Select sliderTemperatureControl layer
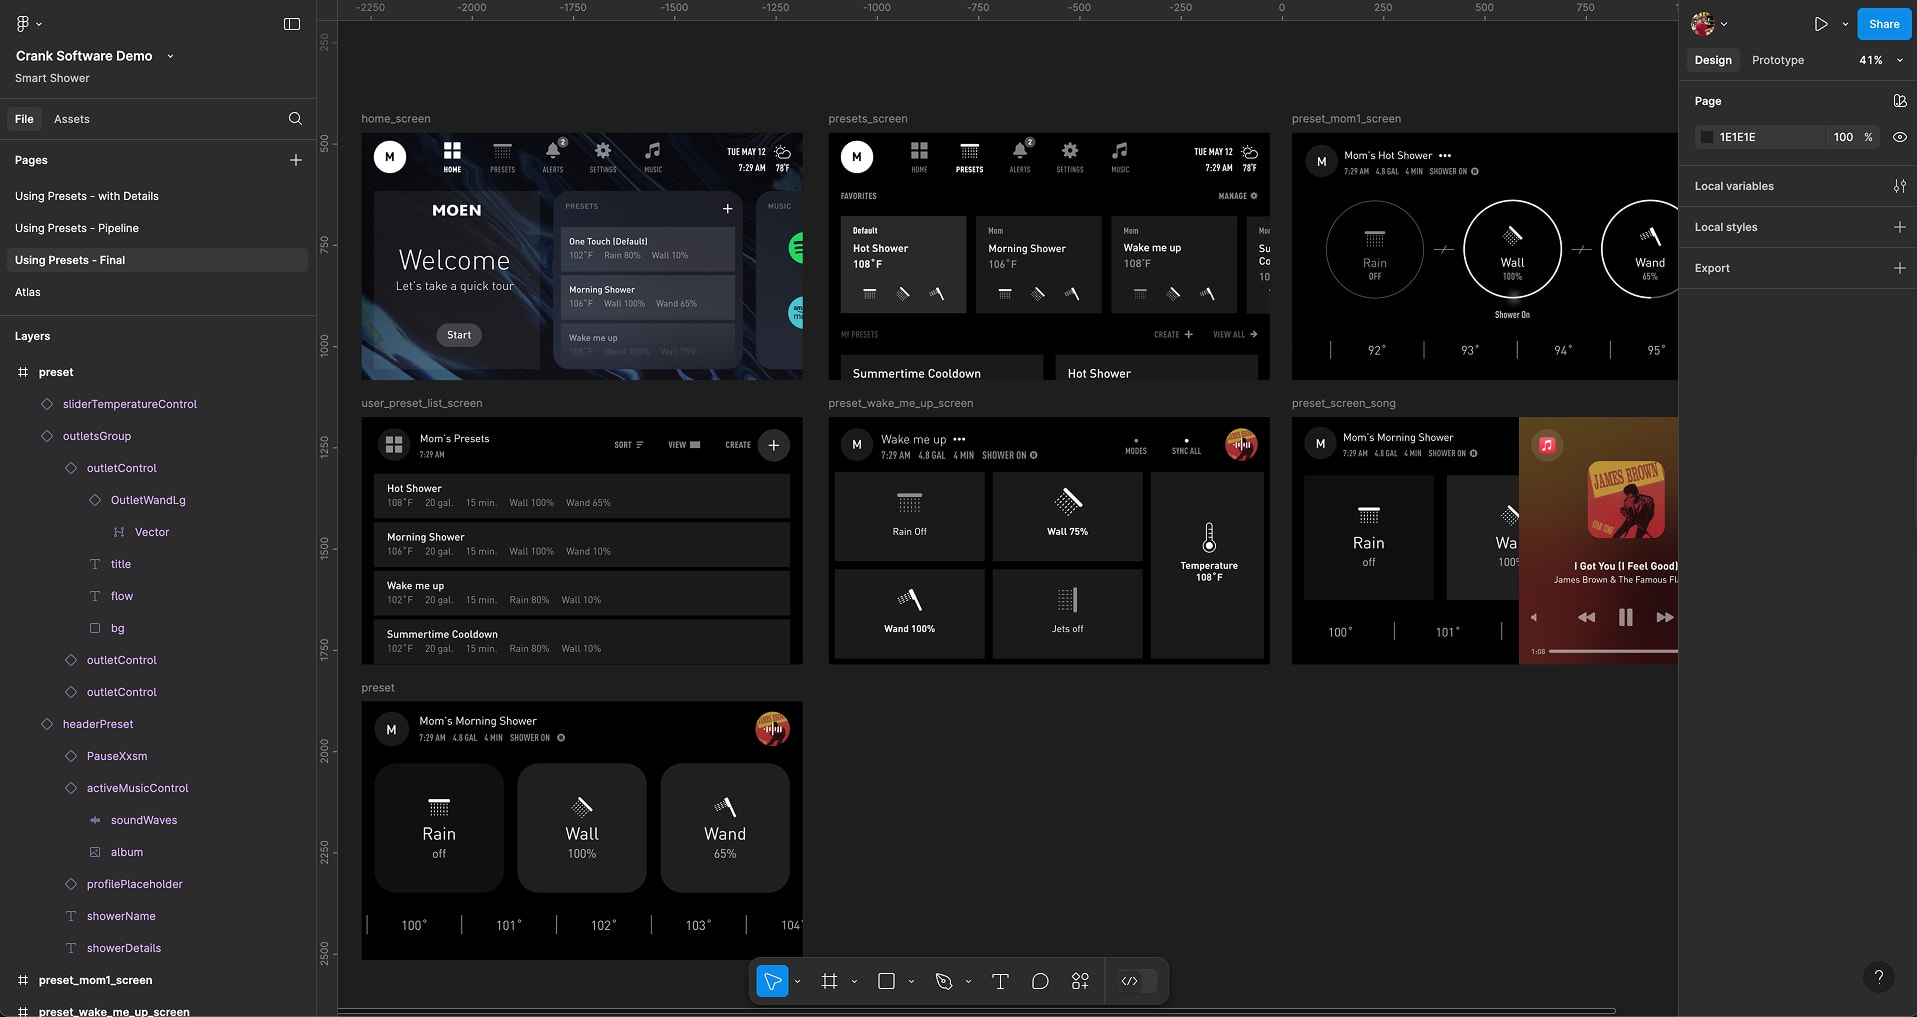Viewport: 1917px width, 1017px height. coord(130,404)
